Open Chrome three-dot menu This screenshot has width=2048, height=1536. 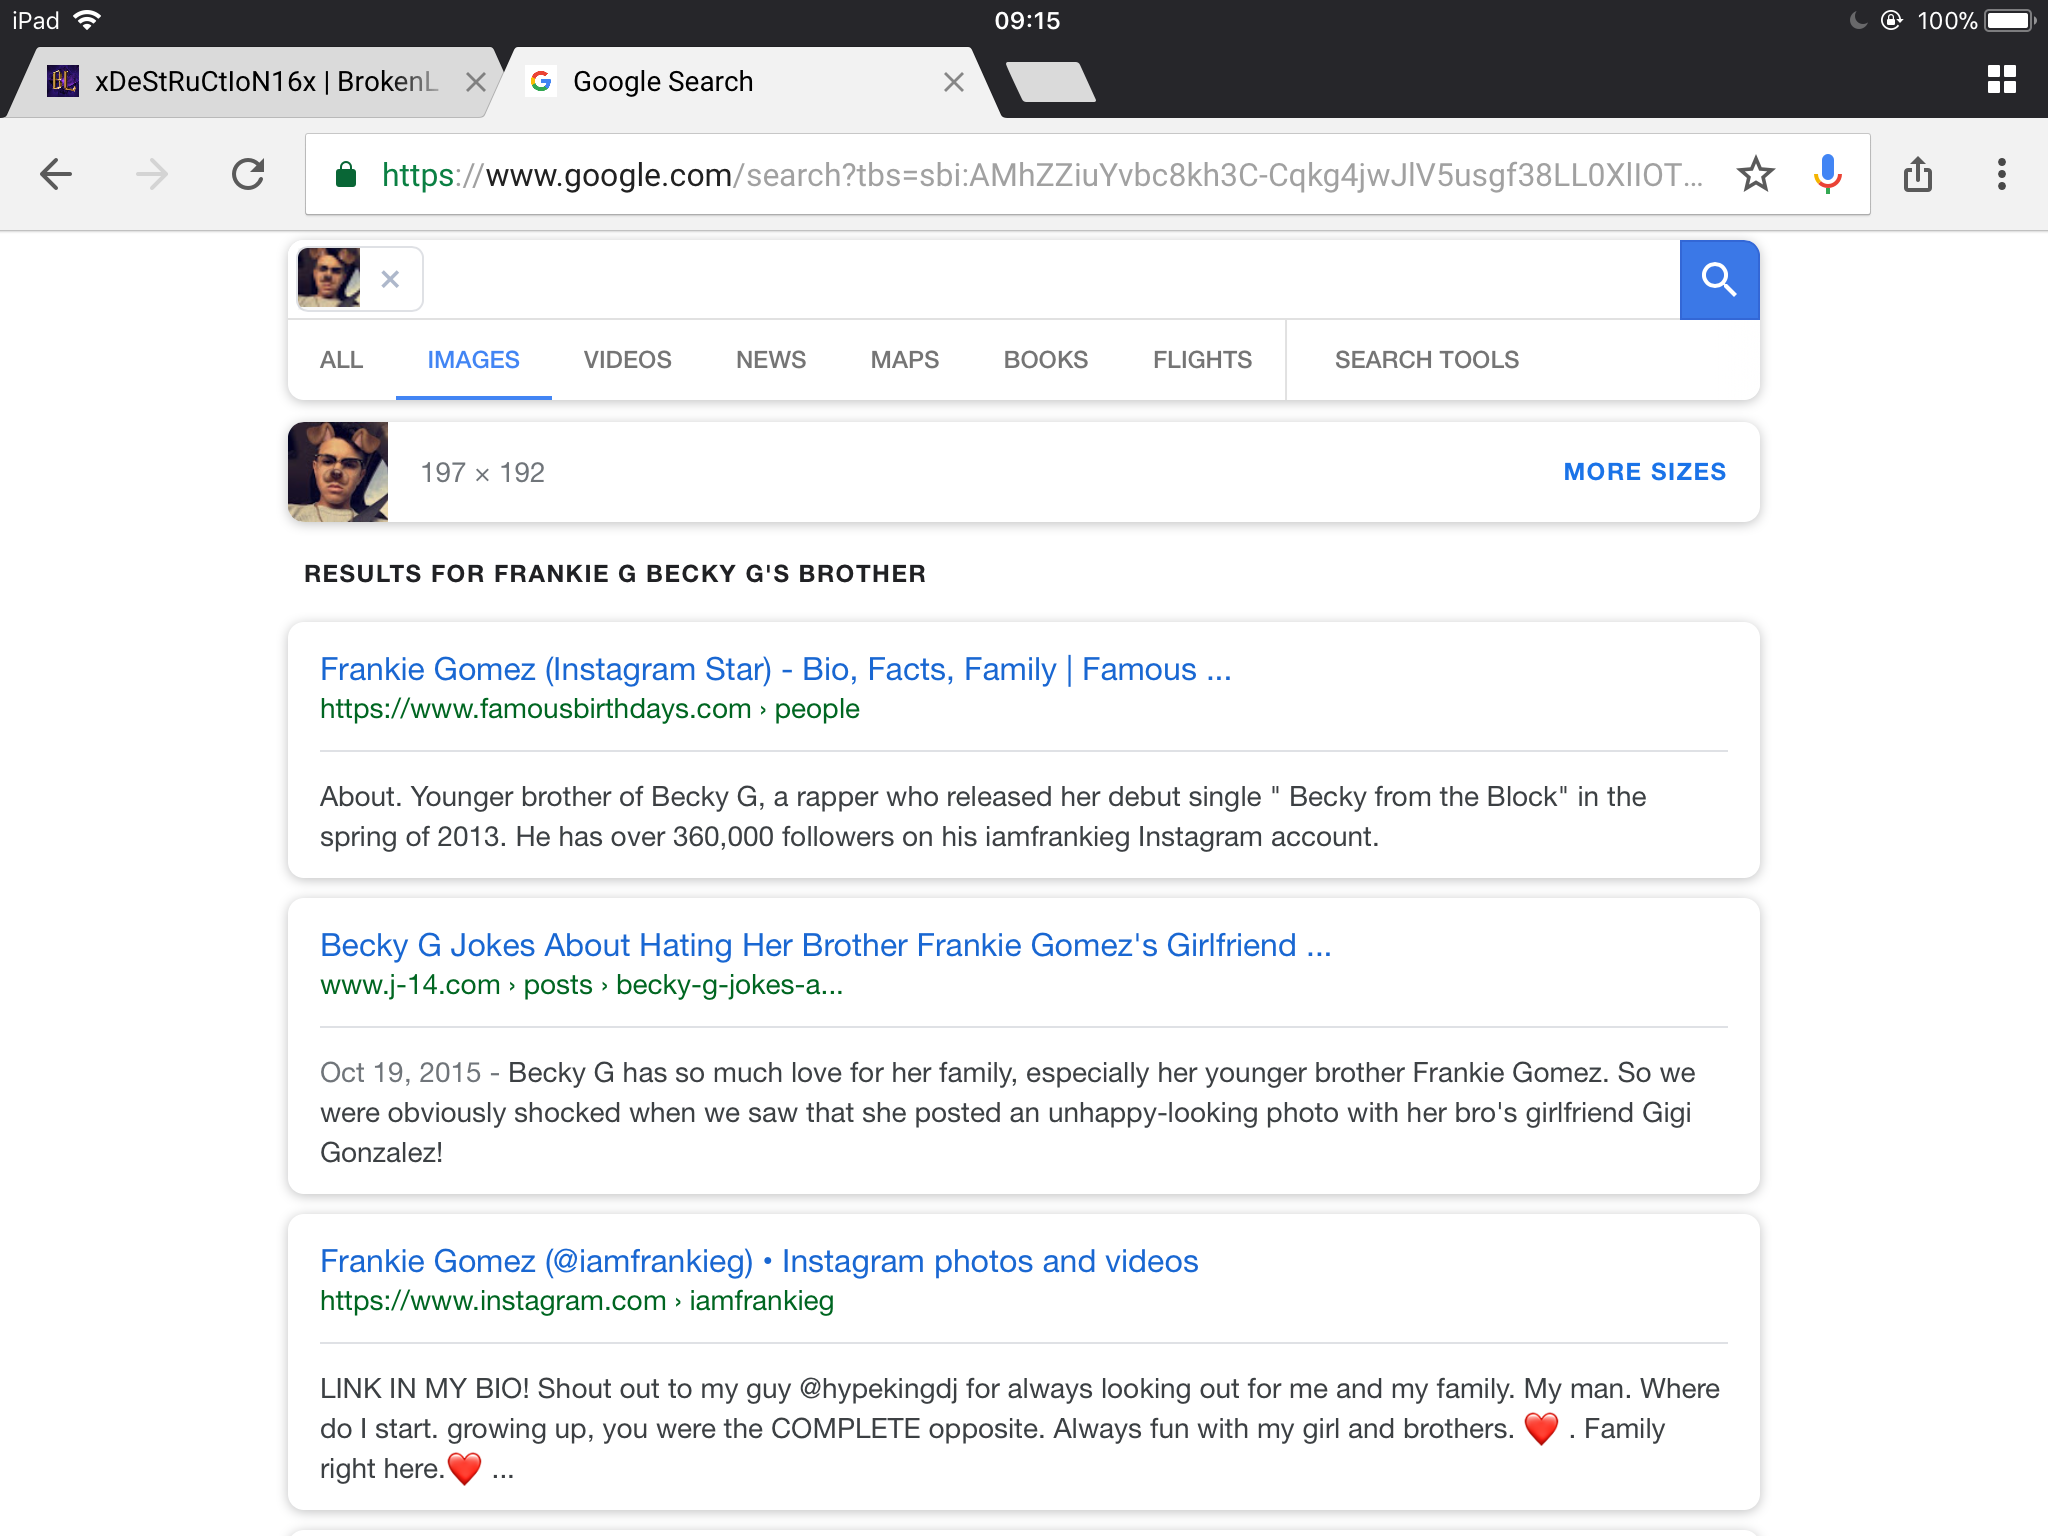point(2002,174)
